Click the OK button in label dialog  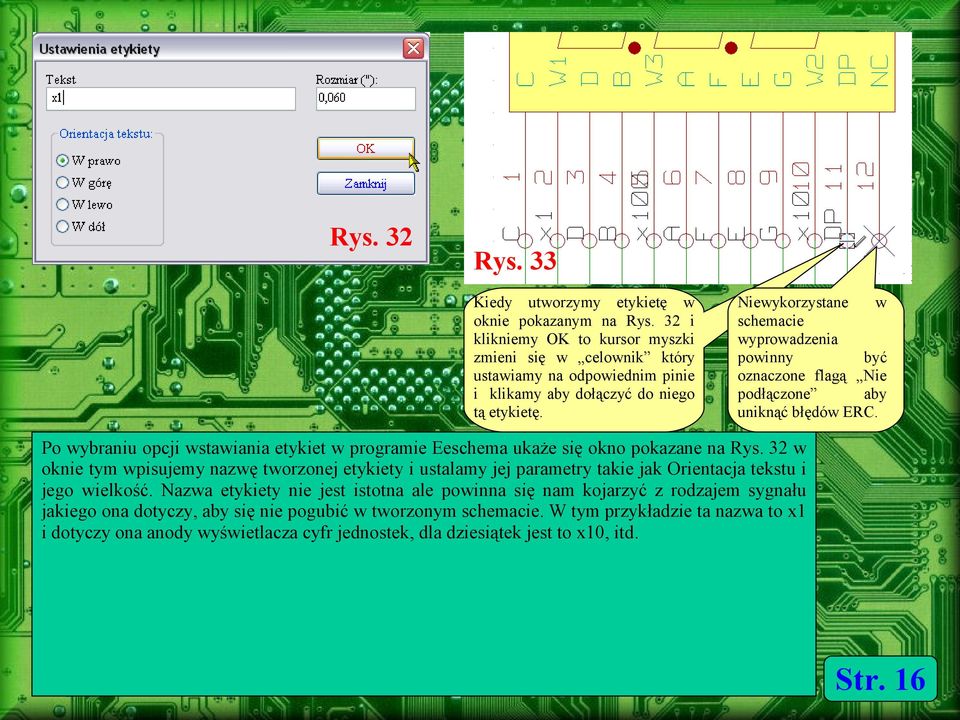[366, 148]
